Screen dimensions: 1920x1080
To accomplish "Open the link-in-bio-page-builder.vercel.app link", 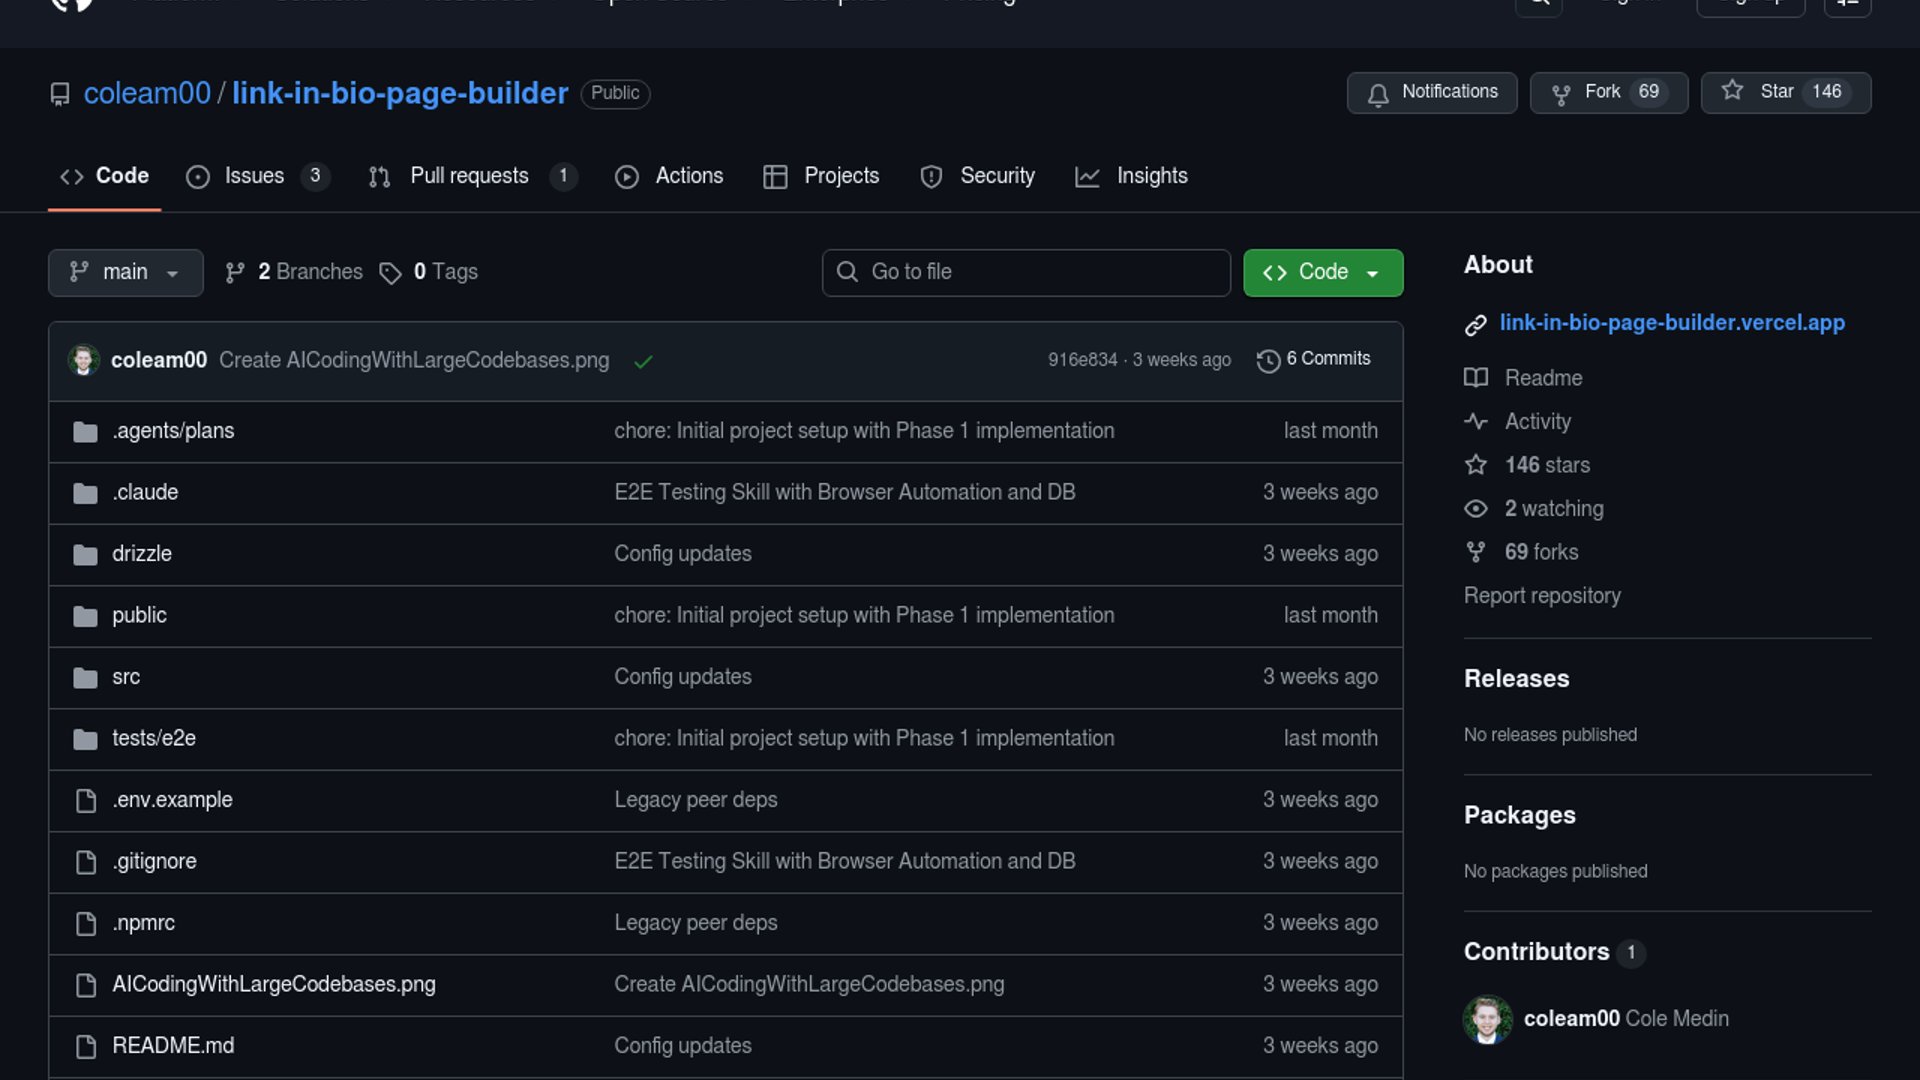I will [1671, 323].
